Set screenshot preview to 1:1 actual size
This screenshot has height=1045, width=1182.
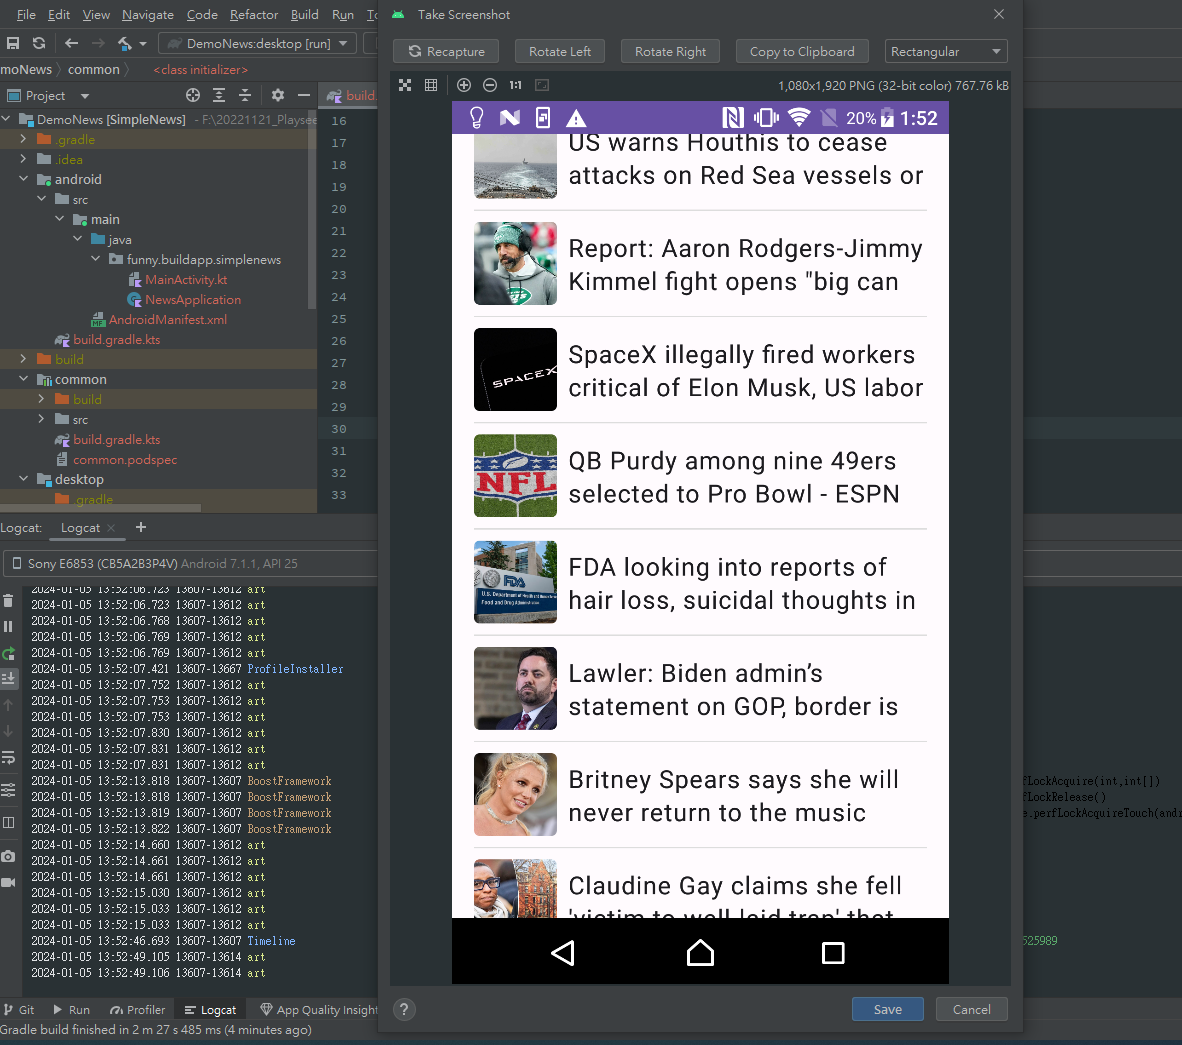tap(516, 85)
